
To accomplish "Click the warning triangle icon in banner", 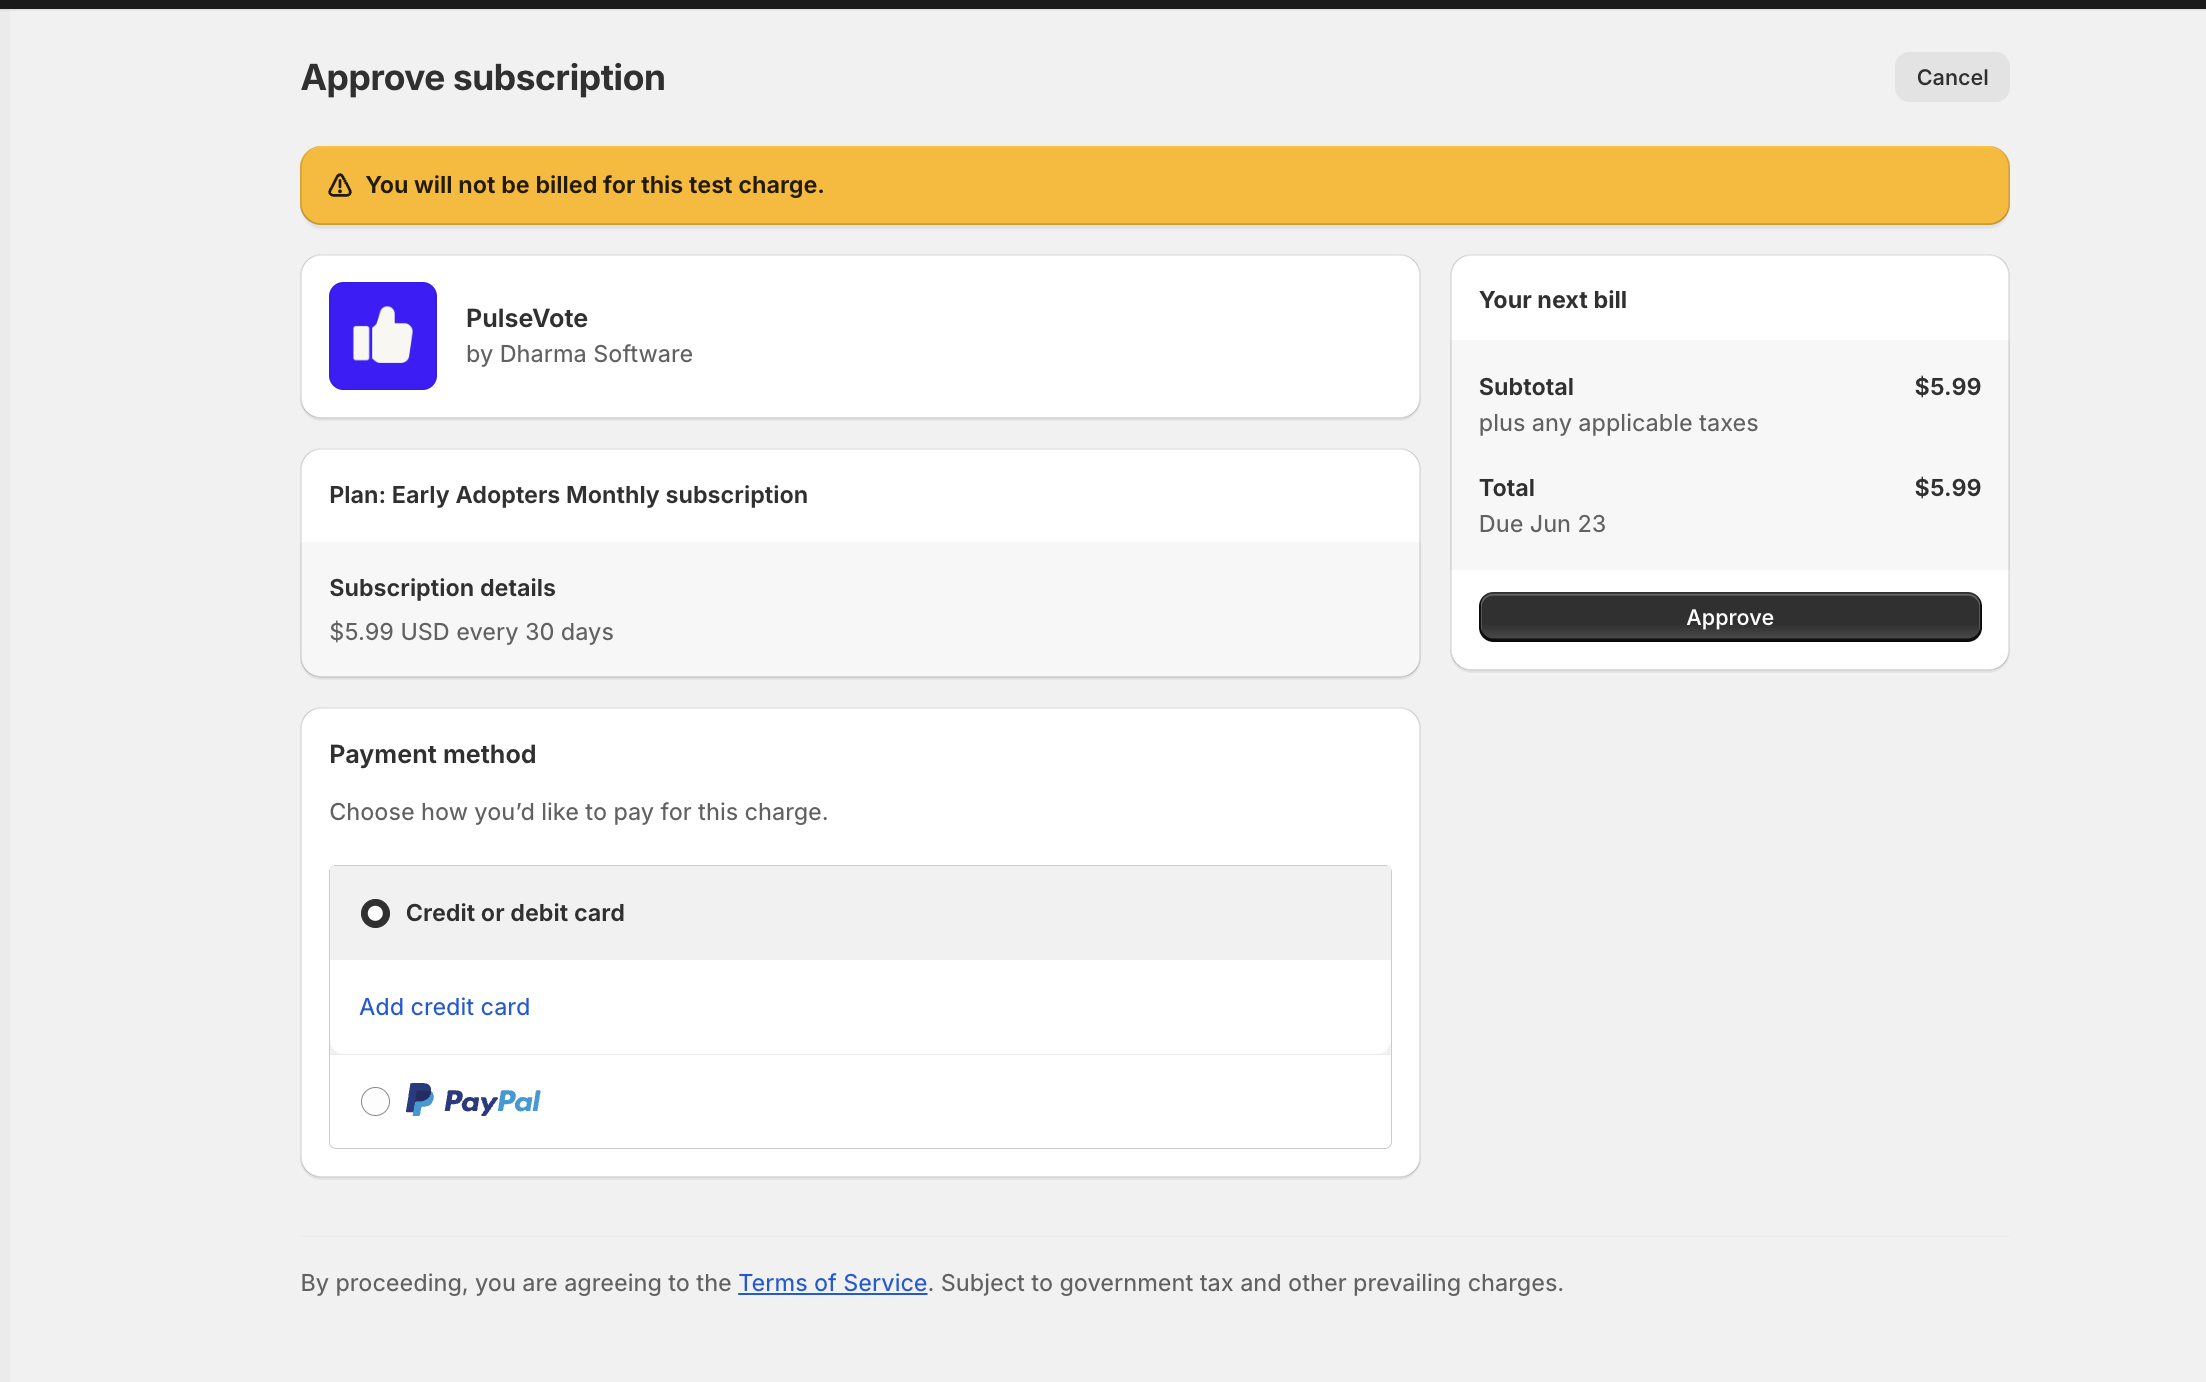I will [x=340, y=186].
